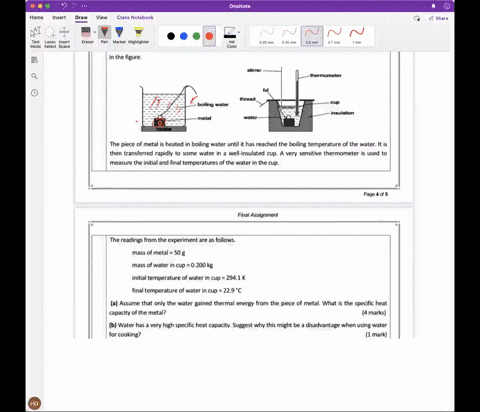Click the 'initial temperature of water in cup' line
This screenshot has width=480, height=412.
pos(189,278)
